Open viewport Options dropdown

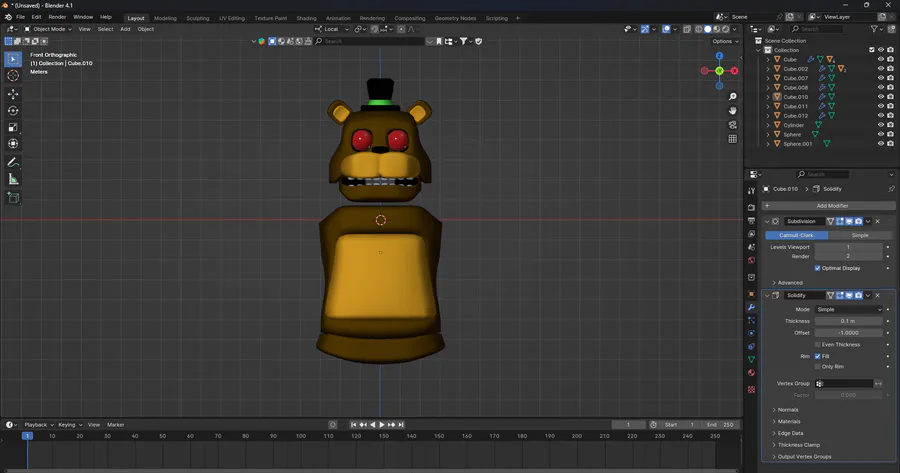click(725, 41)
